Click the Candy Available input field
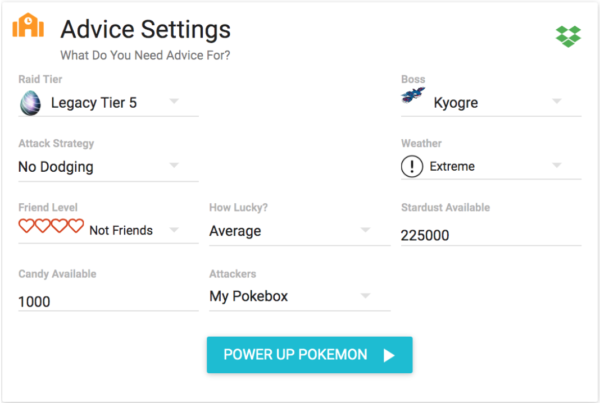Image resolution: width=600 pixels, height=403 pixels. coord(107,301)
